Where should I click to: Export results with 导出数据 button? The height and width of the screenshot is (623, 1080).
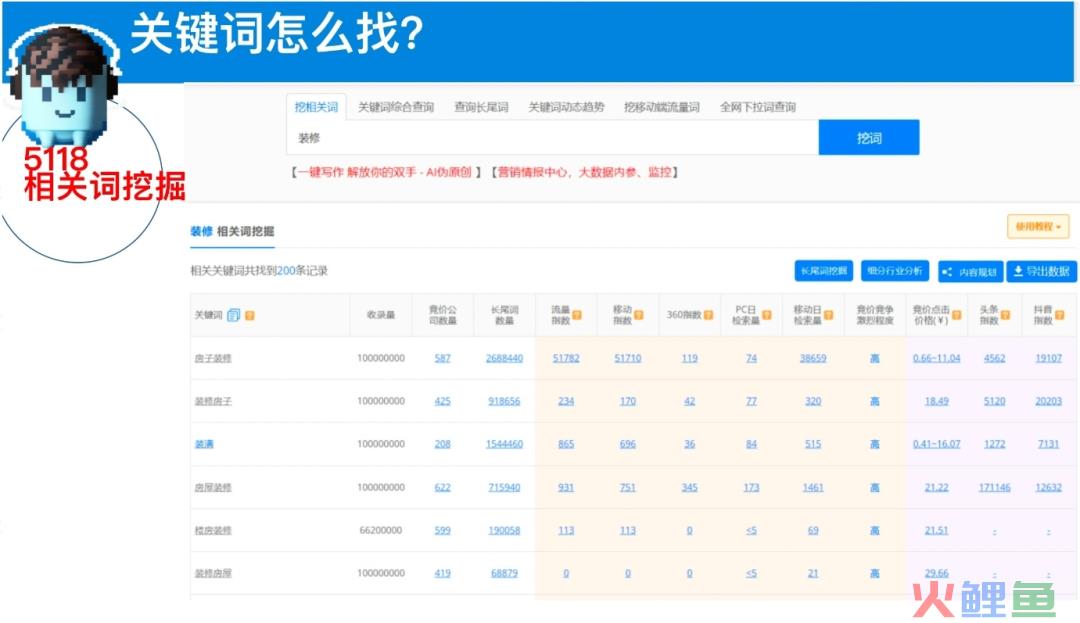(1041, 272)
